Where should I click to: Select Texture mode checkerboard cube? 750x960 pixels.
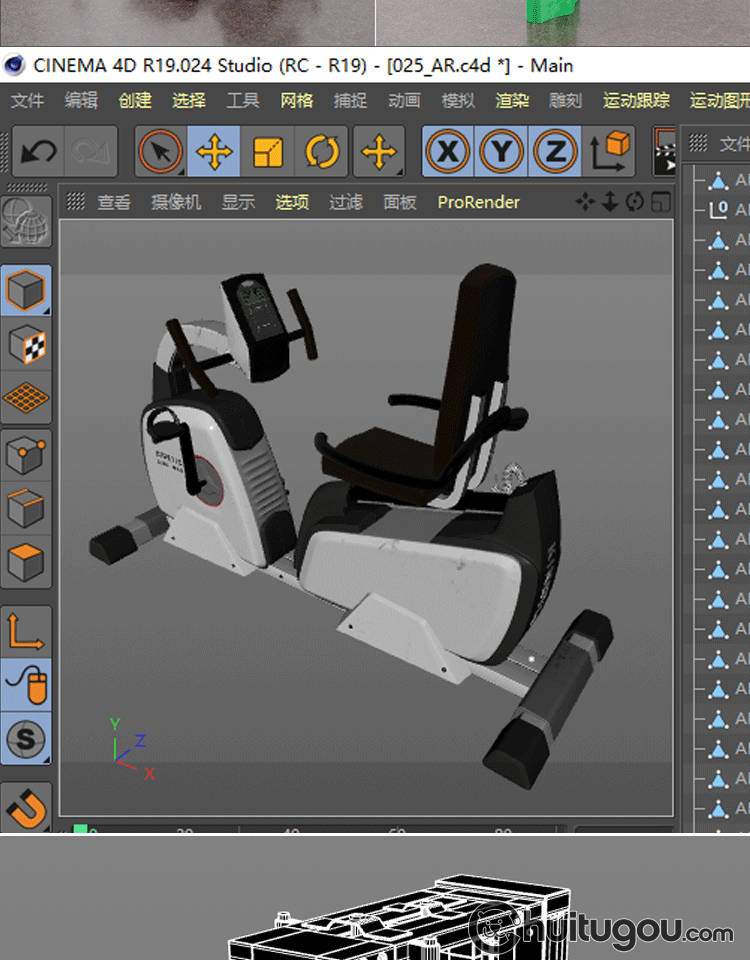coord(26,344)
